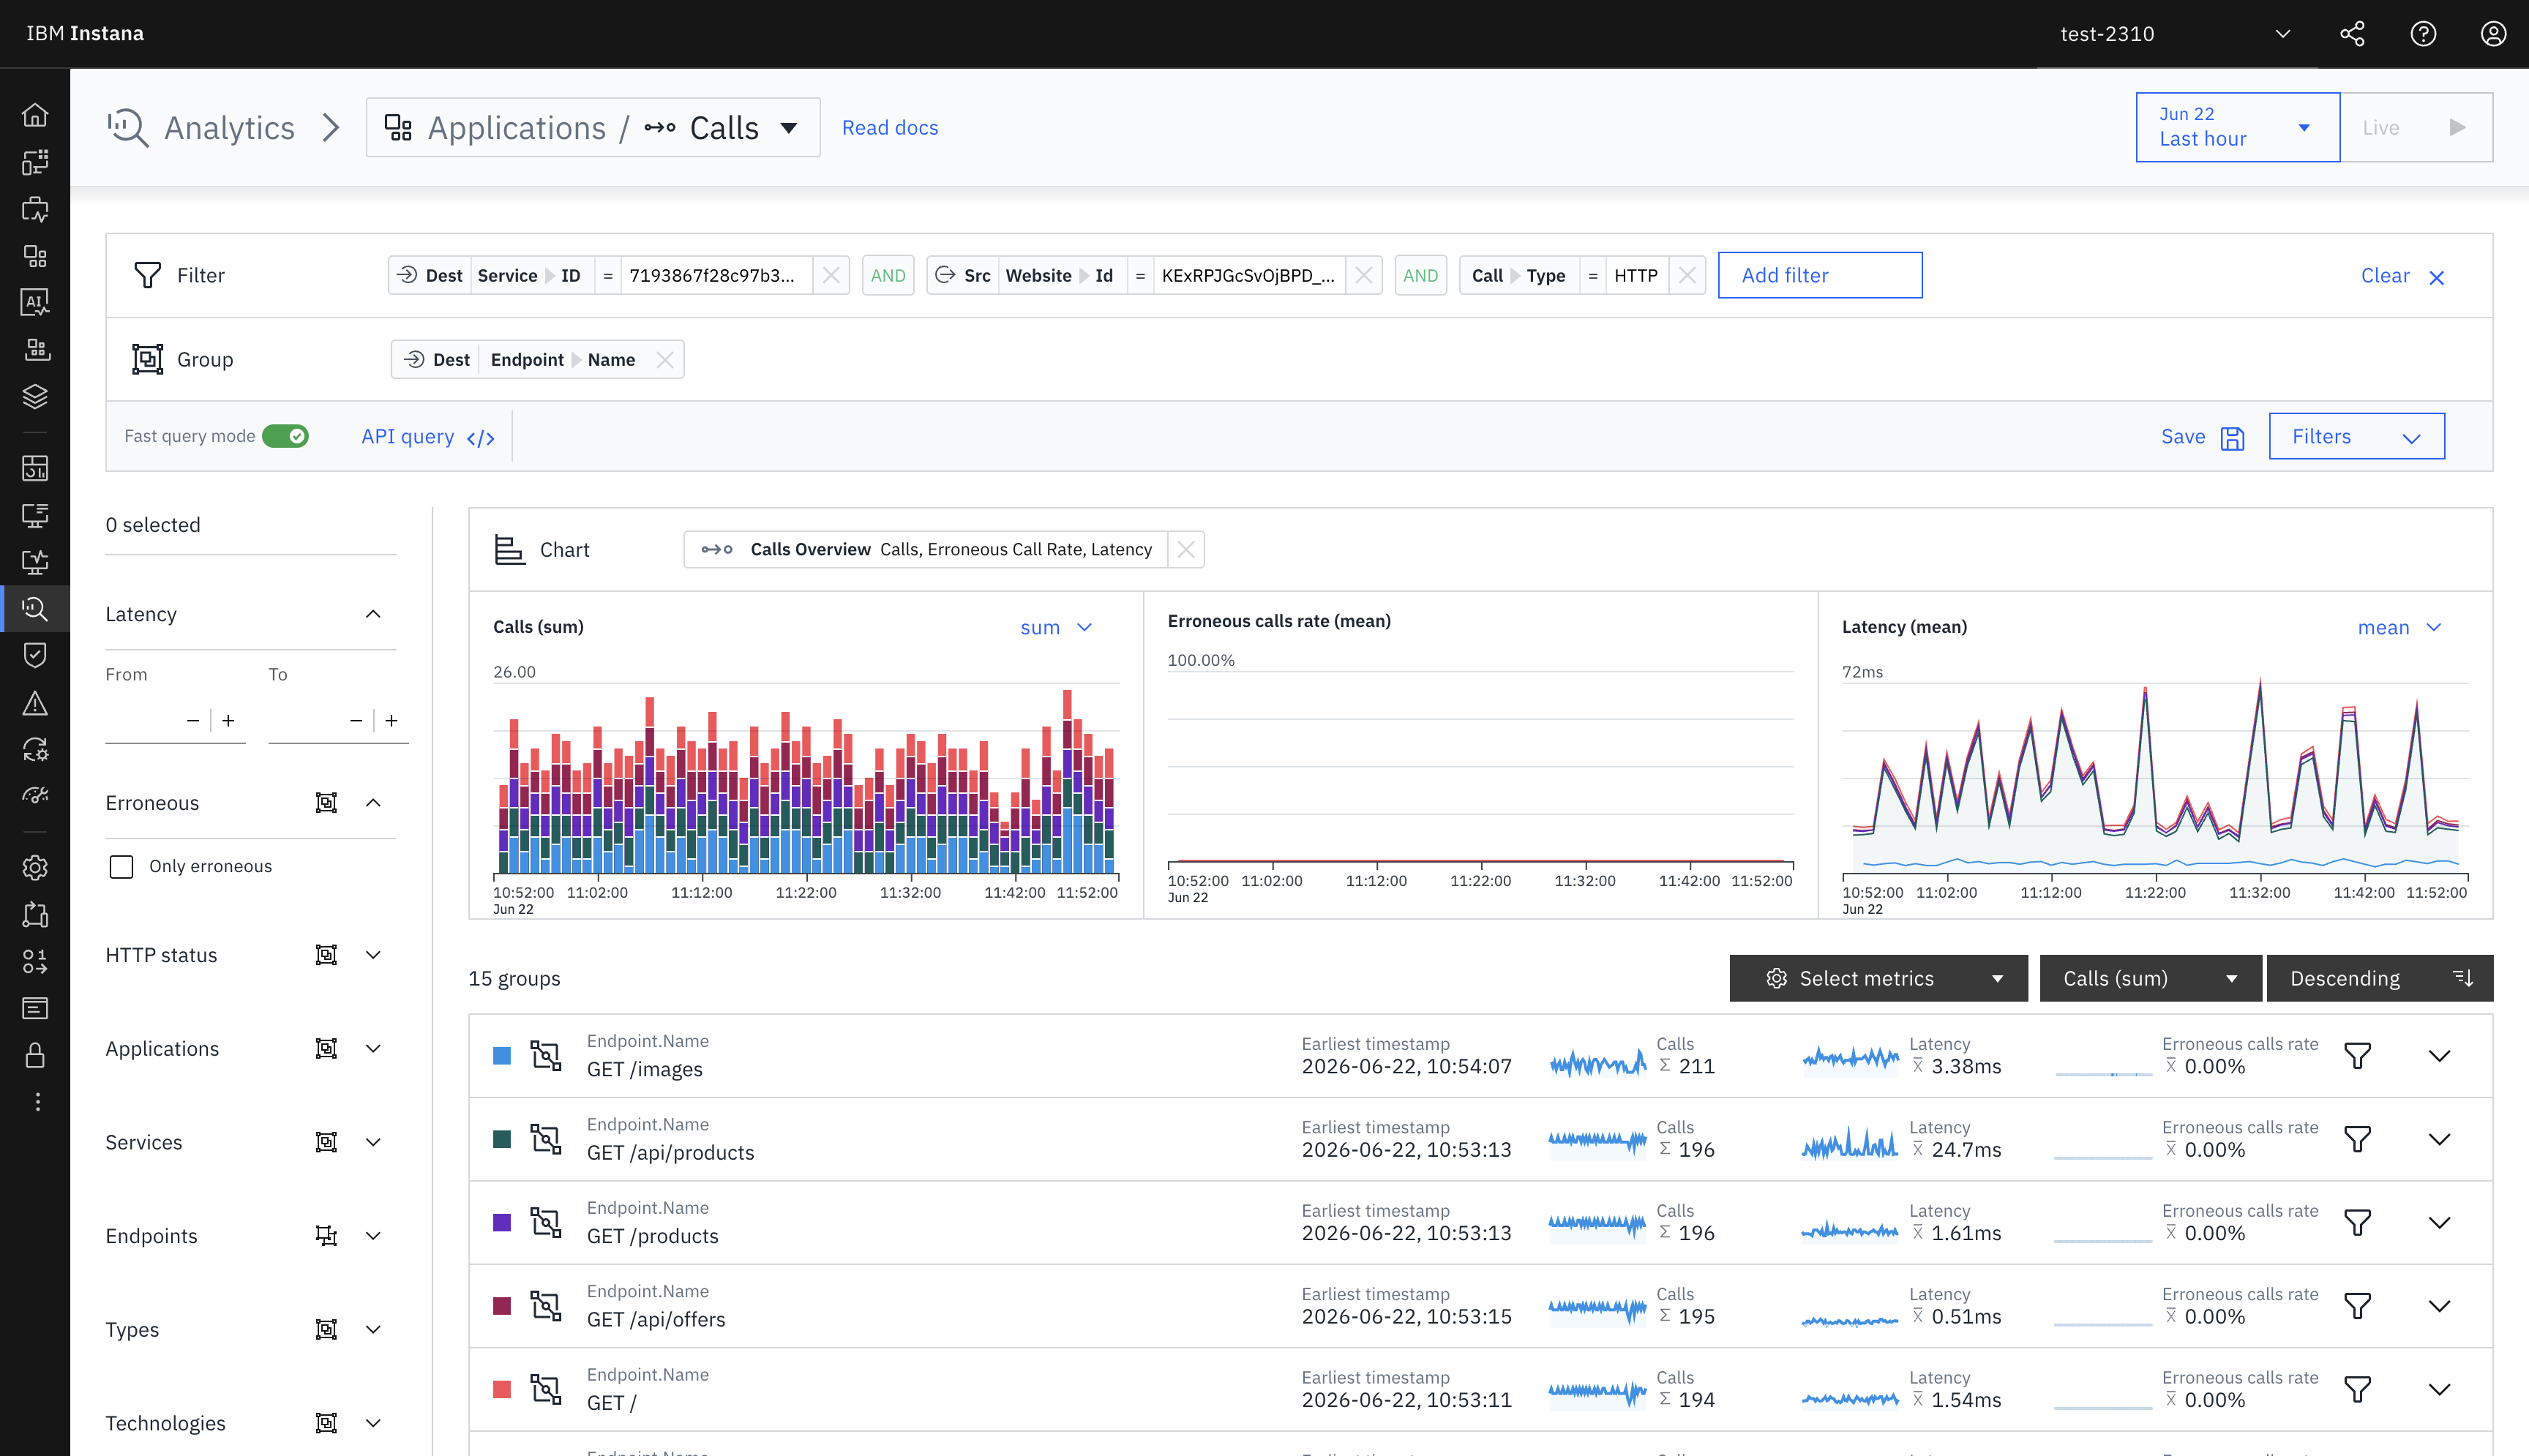Toggle Fast query mode switch

(285, 436)
